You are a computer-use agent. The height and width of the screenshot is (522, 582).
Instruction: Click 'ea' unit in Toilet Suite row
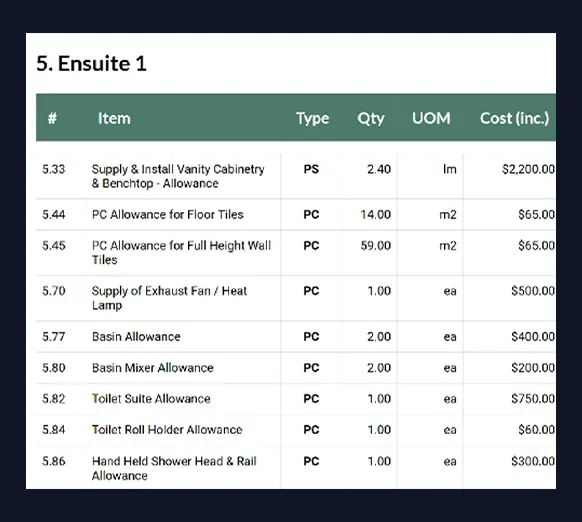(450, 399)
